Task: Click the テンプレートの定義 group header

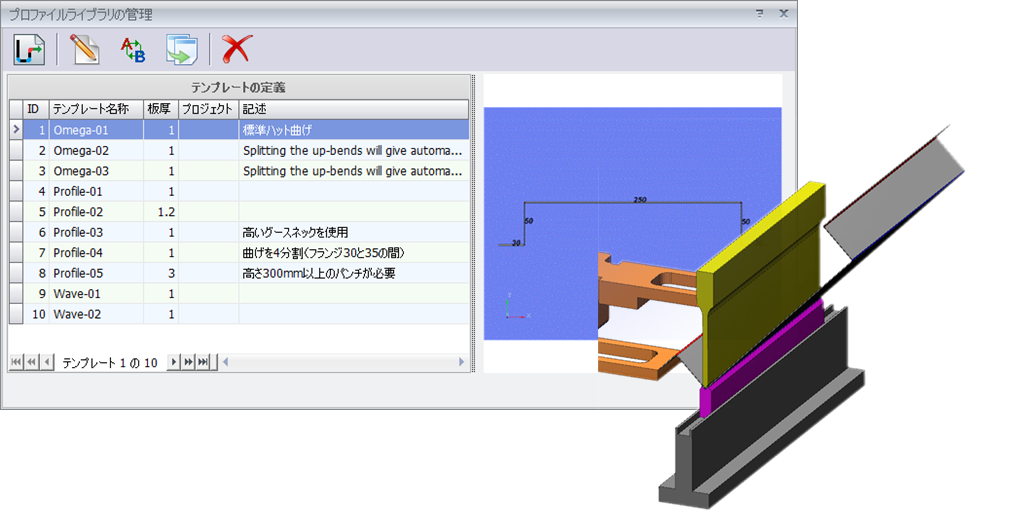Action: (238, 87)
